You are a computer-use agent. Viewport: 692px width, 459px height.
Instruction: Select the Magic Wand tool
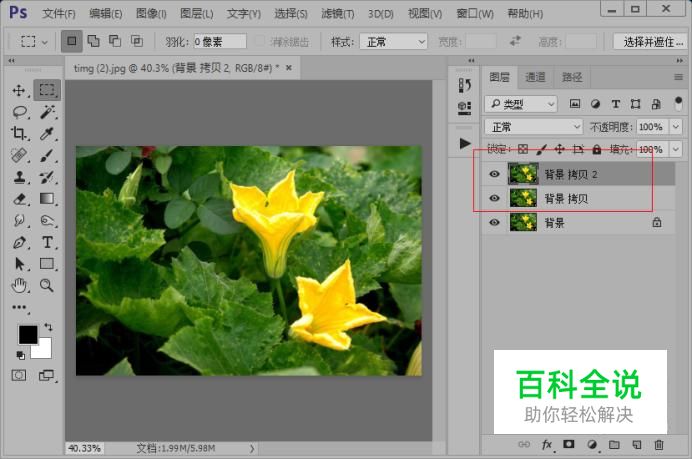click(x=47, y=112)
